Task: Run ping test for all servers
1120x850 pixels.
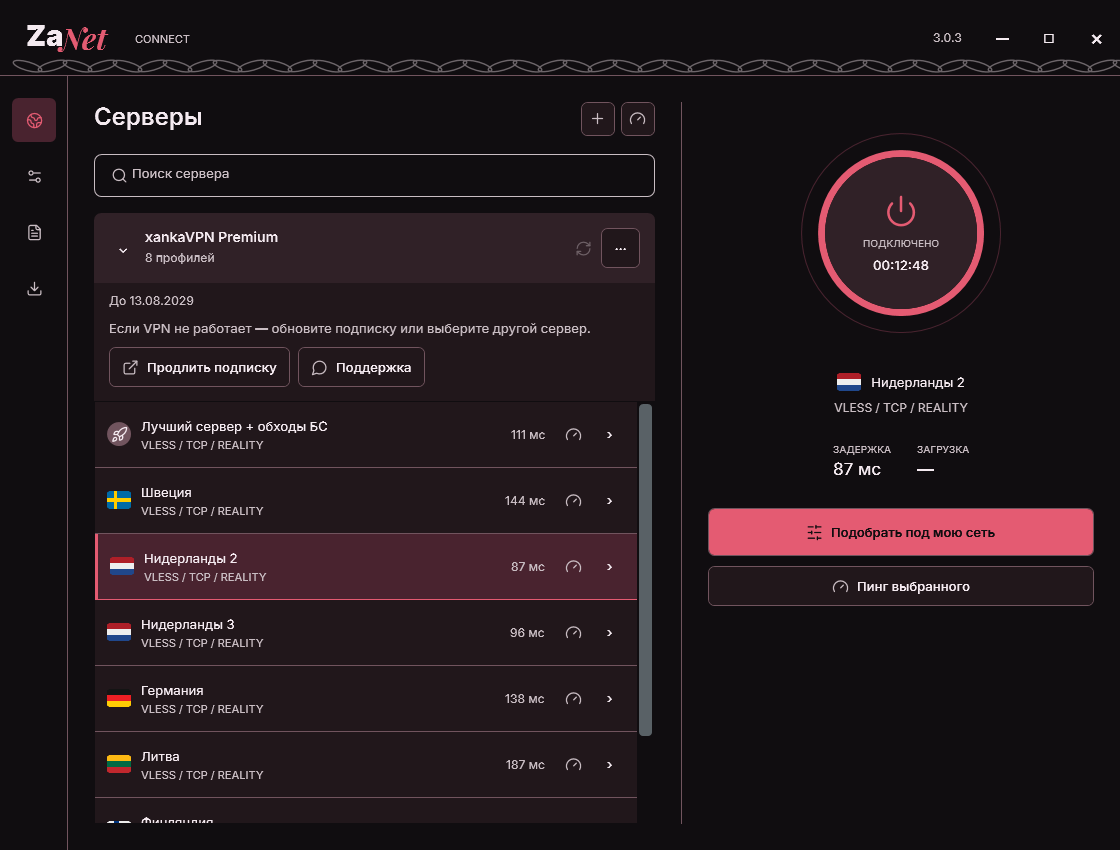Action: 638,119
